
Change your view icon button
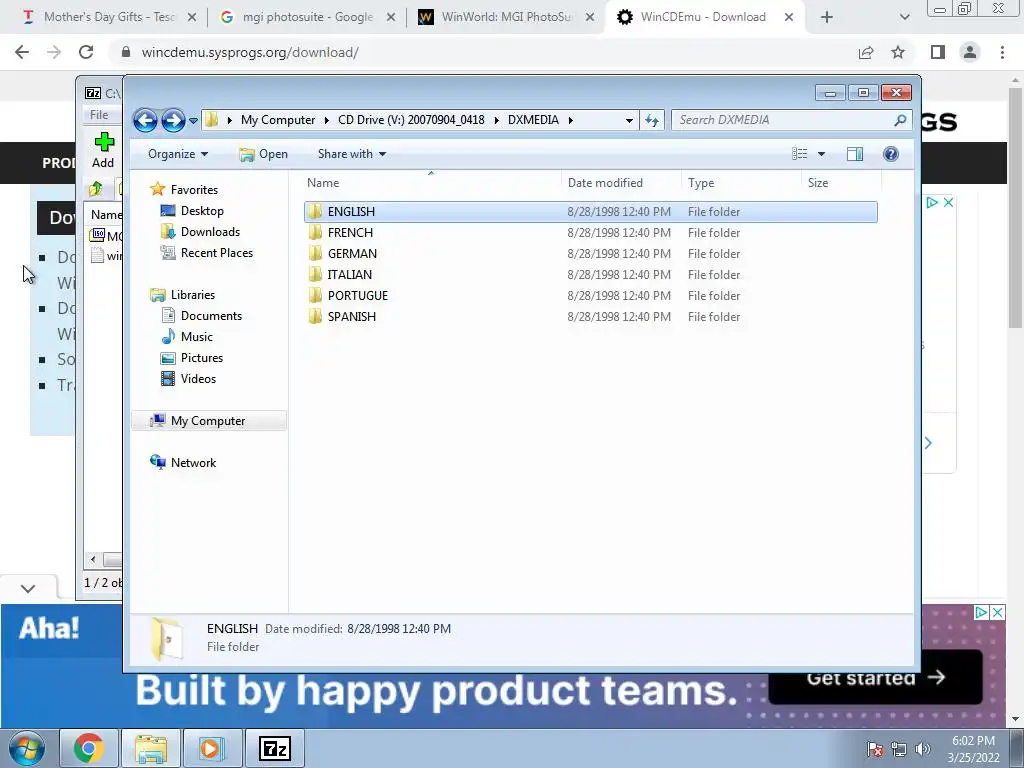[x=799, y=154]
